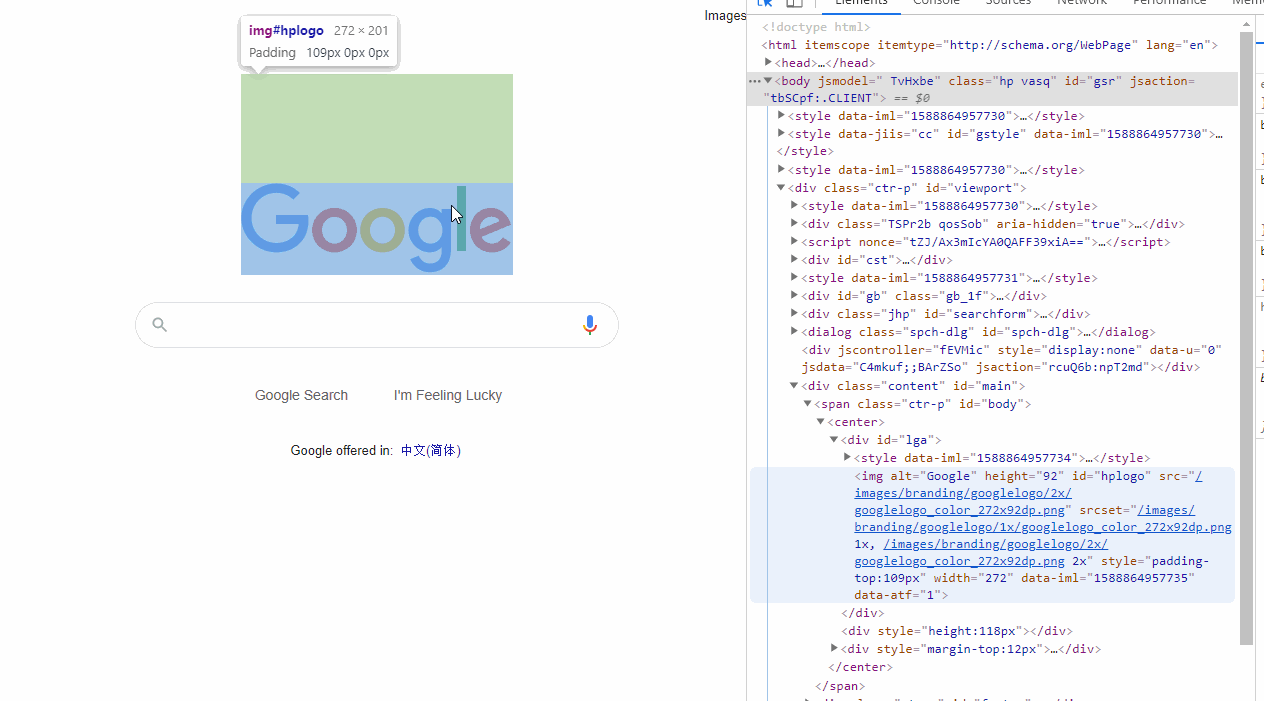Screen dimensions: 1264x701
Task: Click the magnifier icon in search box
Action: tap(159, 324)
